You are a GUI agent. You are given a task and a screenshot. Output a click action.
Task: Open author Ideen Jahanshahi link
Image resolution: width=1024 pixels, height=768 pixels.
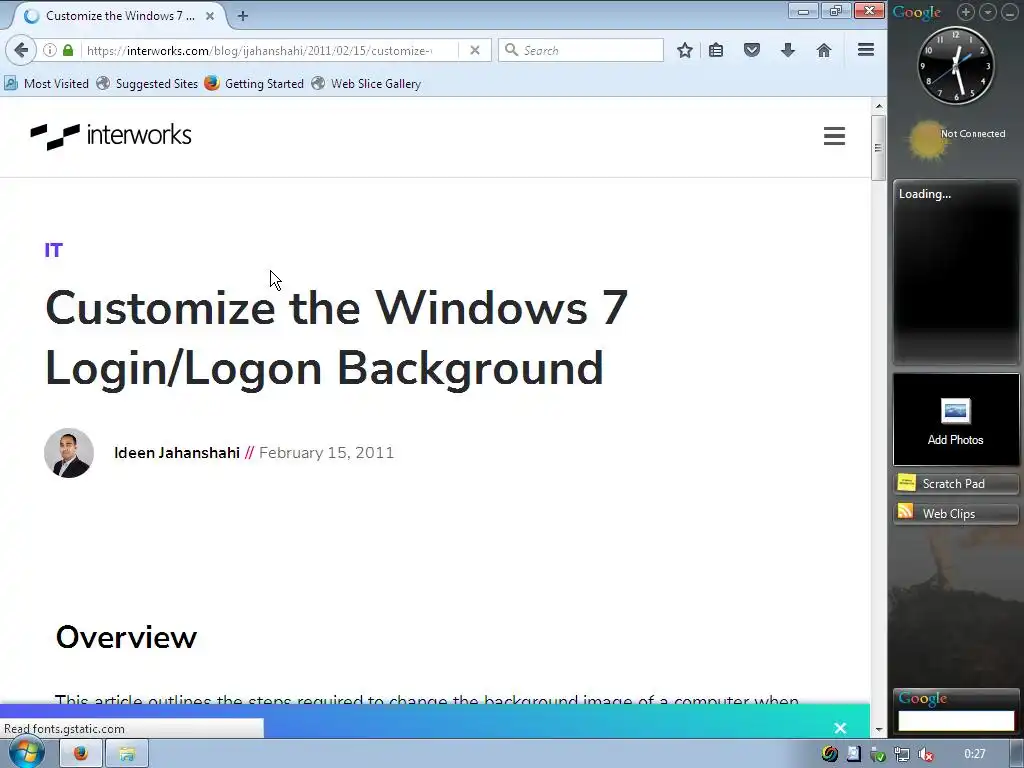[177, 453]
